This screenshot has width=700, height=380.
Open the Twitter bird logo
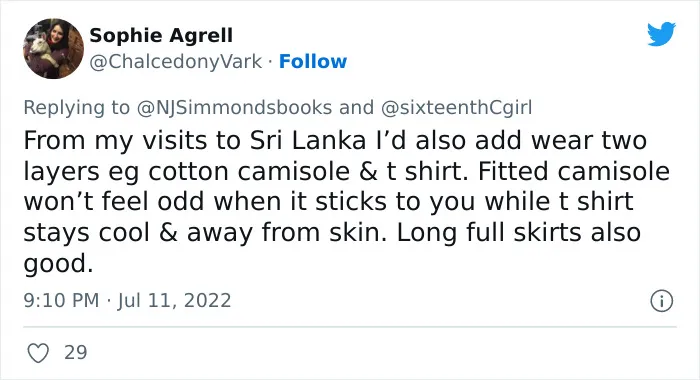pyautogui.click(x=661, y=34)
